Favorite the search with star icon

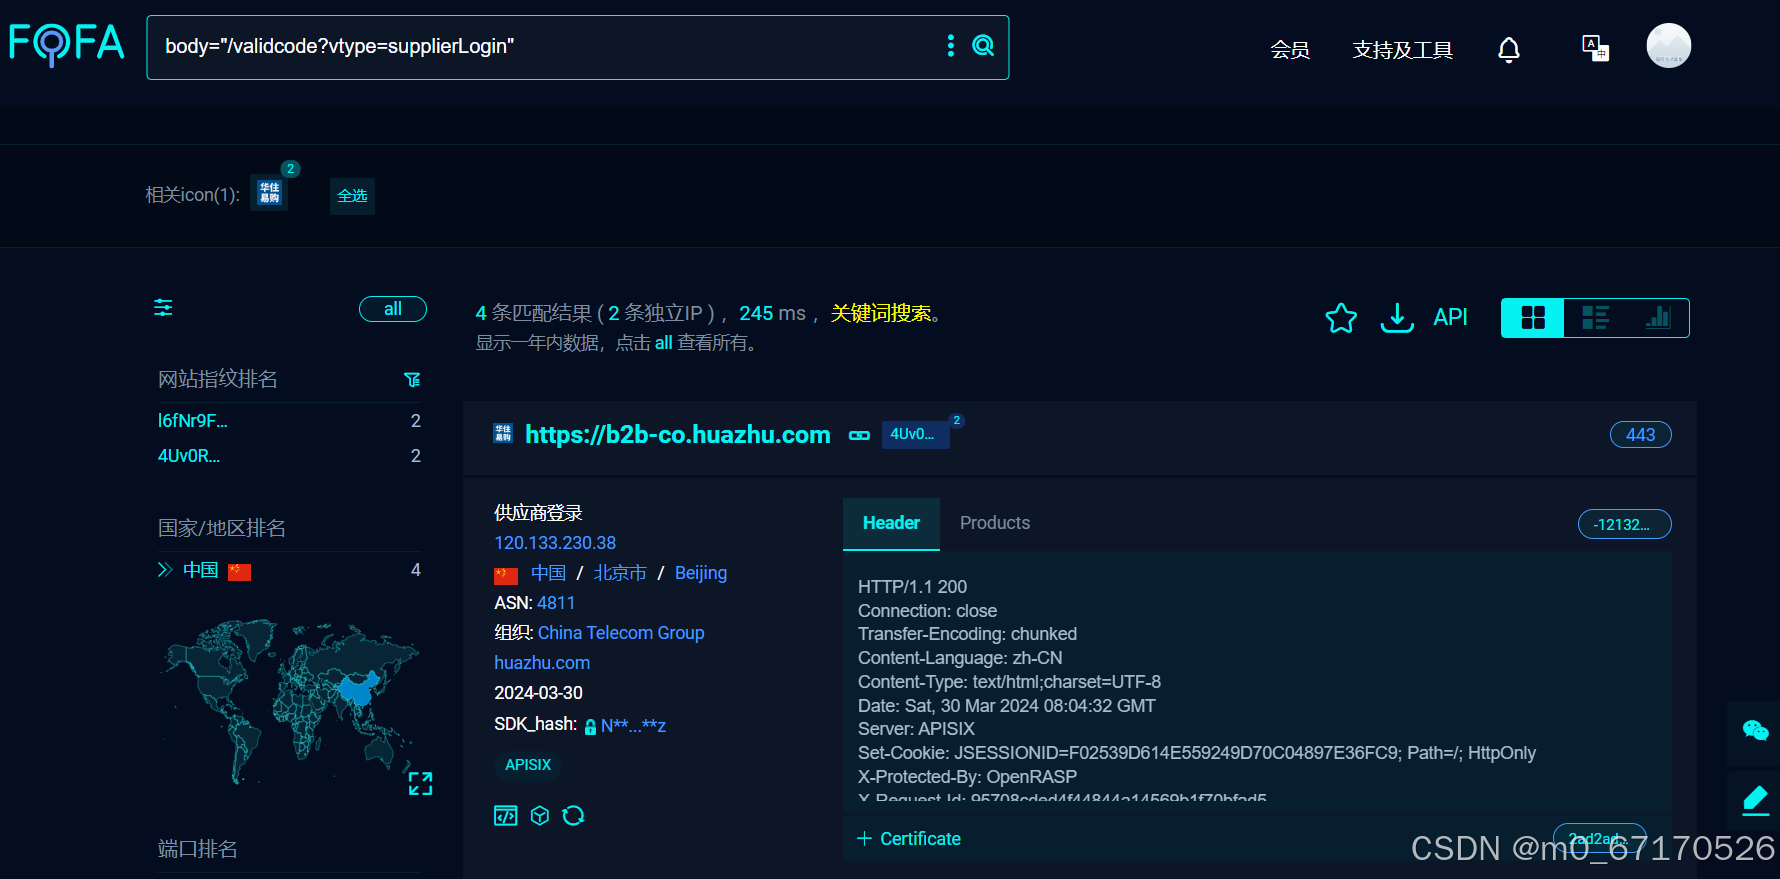1341,318
